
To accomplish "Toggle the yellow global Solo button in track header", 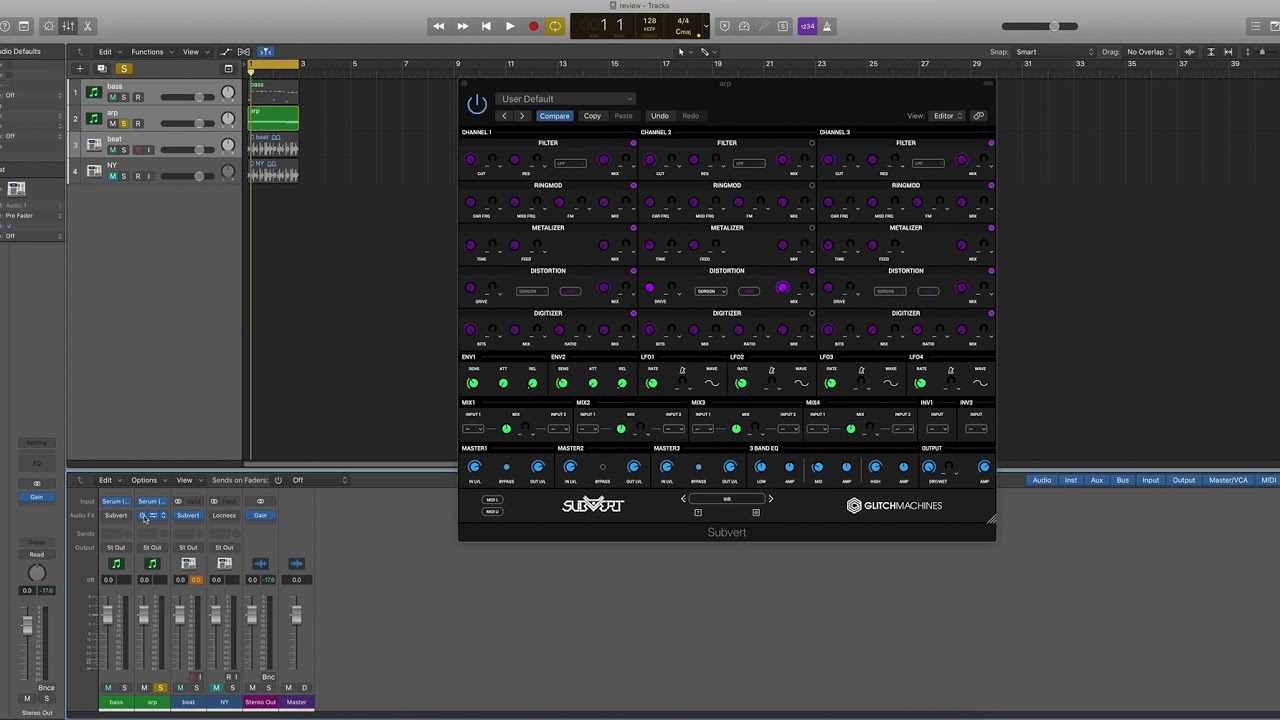I will [124, 69].
